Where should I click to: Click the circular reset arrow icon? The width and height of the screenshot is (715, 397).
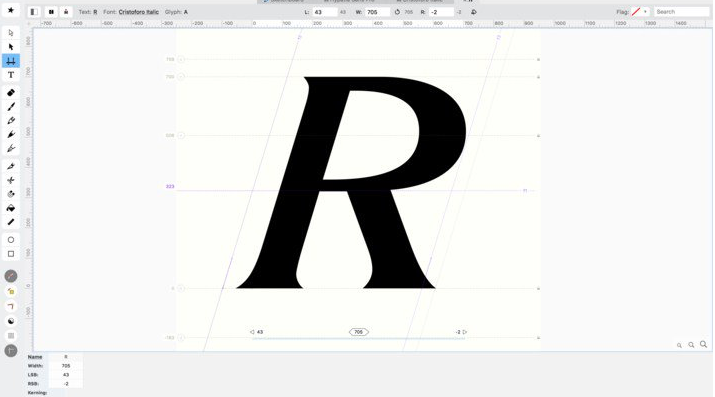(x=397, y=12)
